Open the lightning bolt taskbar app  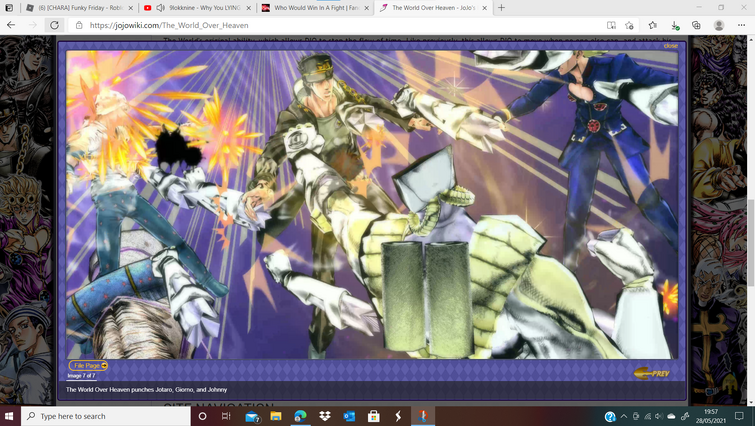398,416
